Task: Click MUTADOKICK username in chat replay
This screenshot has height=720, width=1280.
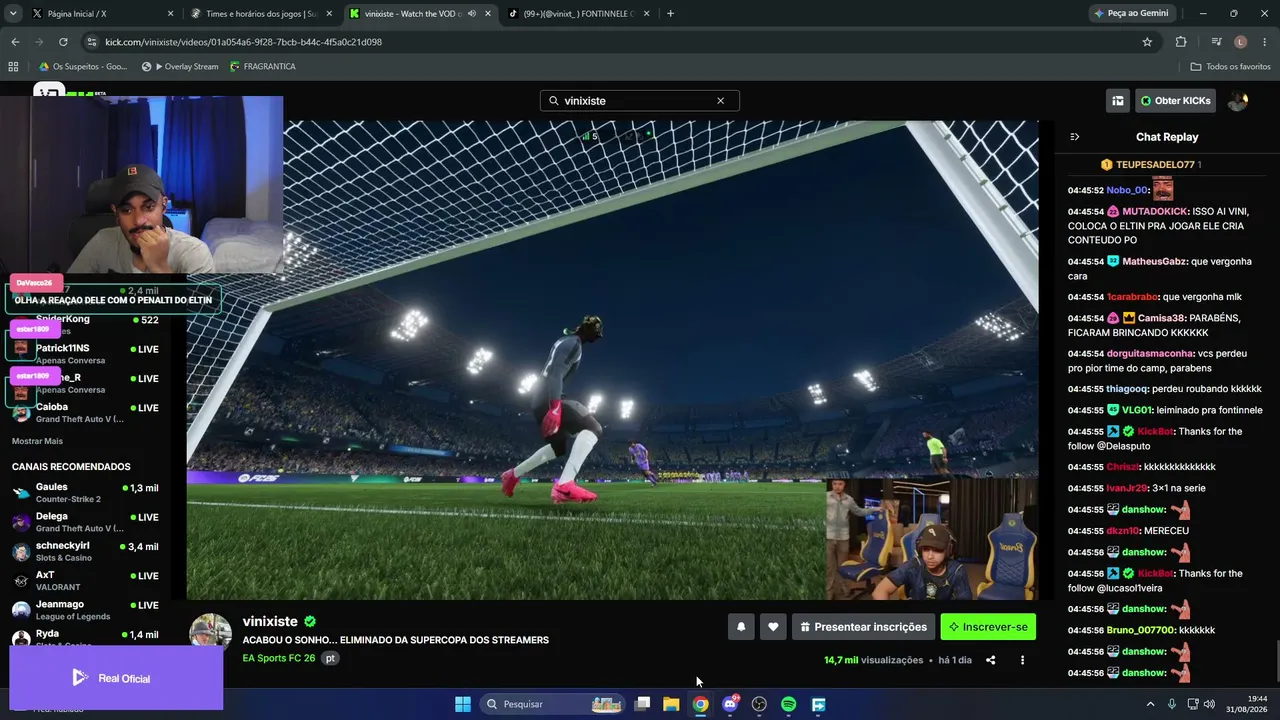Action: pyautogui.click(x=1155, y=212)
